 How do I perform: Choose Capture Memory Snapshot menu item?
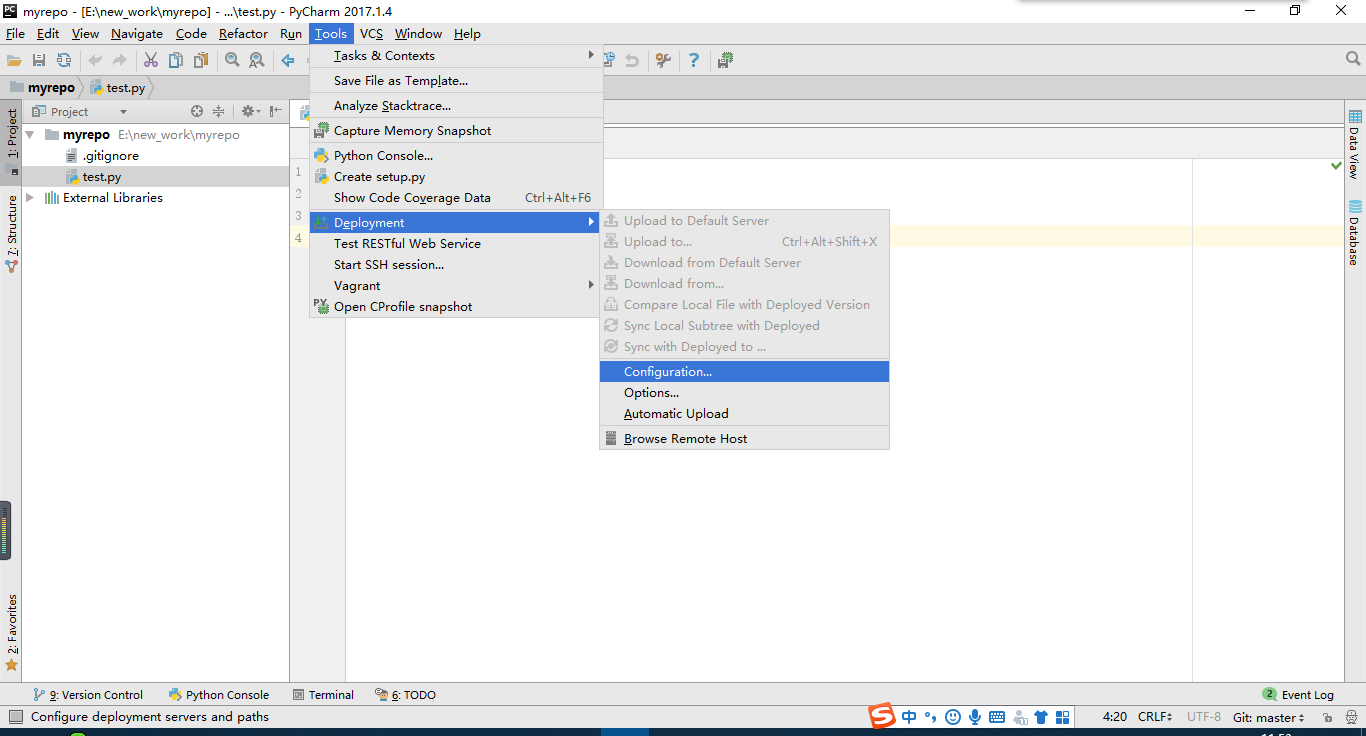[x=456, y=131]
